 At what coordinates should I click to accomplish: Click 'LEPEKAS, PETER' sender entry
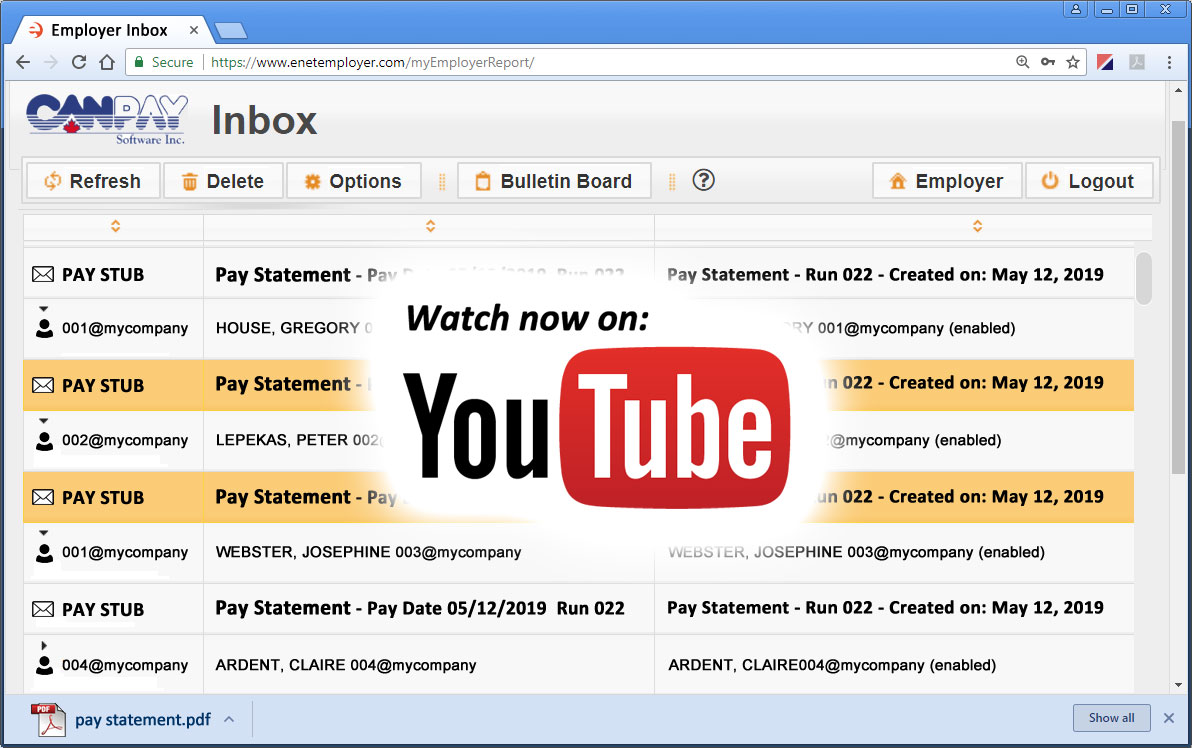pyautogui.click(x=298, y=440)
